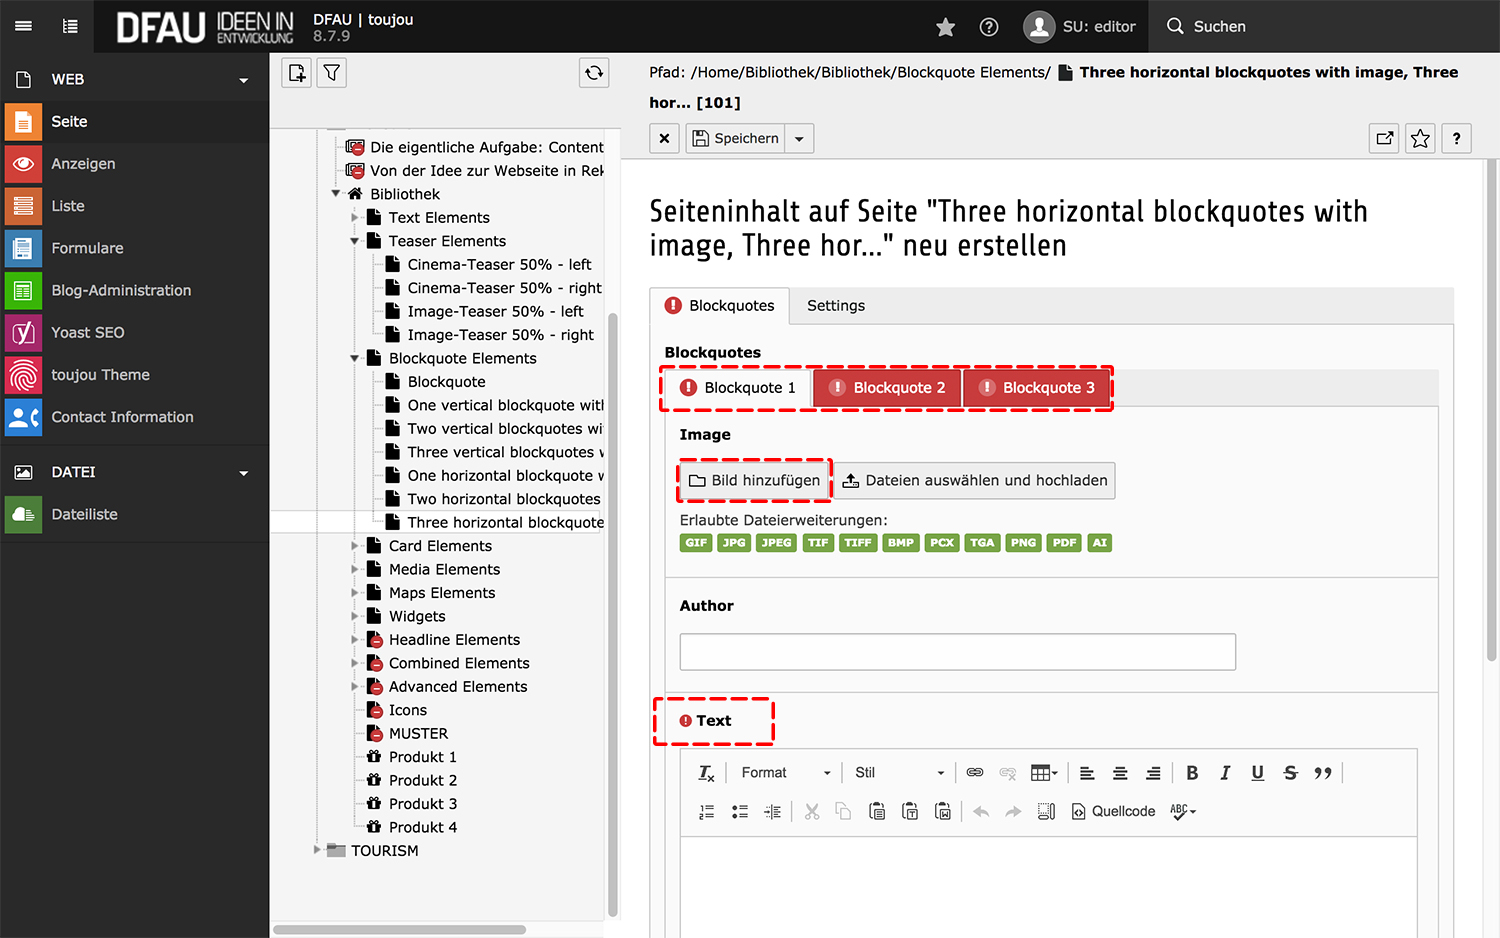Open the Seite module
1500x938 pixels.
[x=135, y=122]
